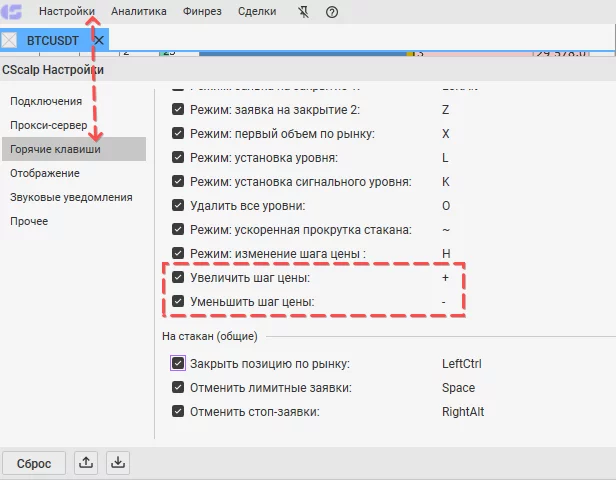The width and height of the screenshot is (616, 480).
Task: Toggle 'Закрыть позицию по рынку' checkbox
Action: click(x=178, y=363)
